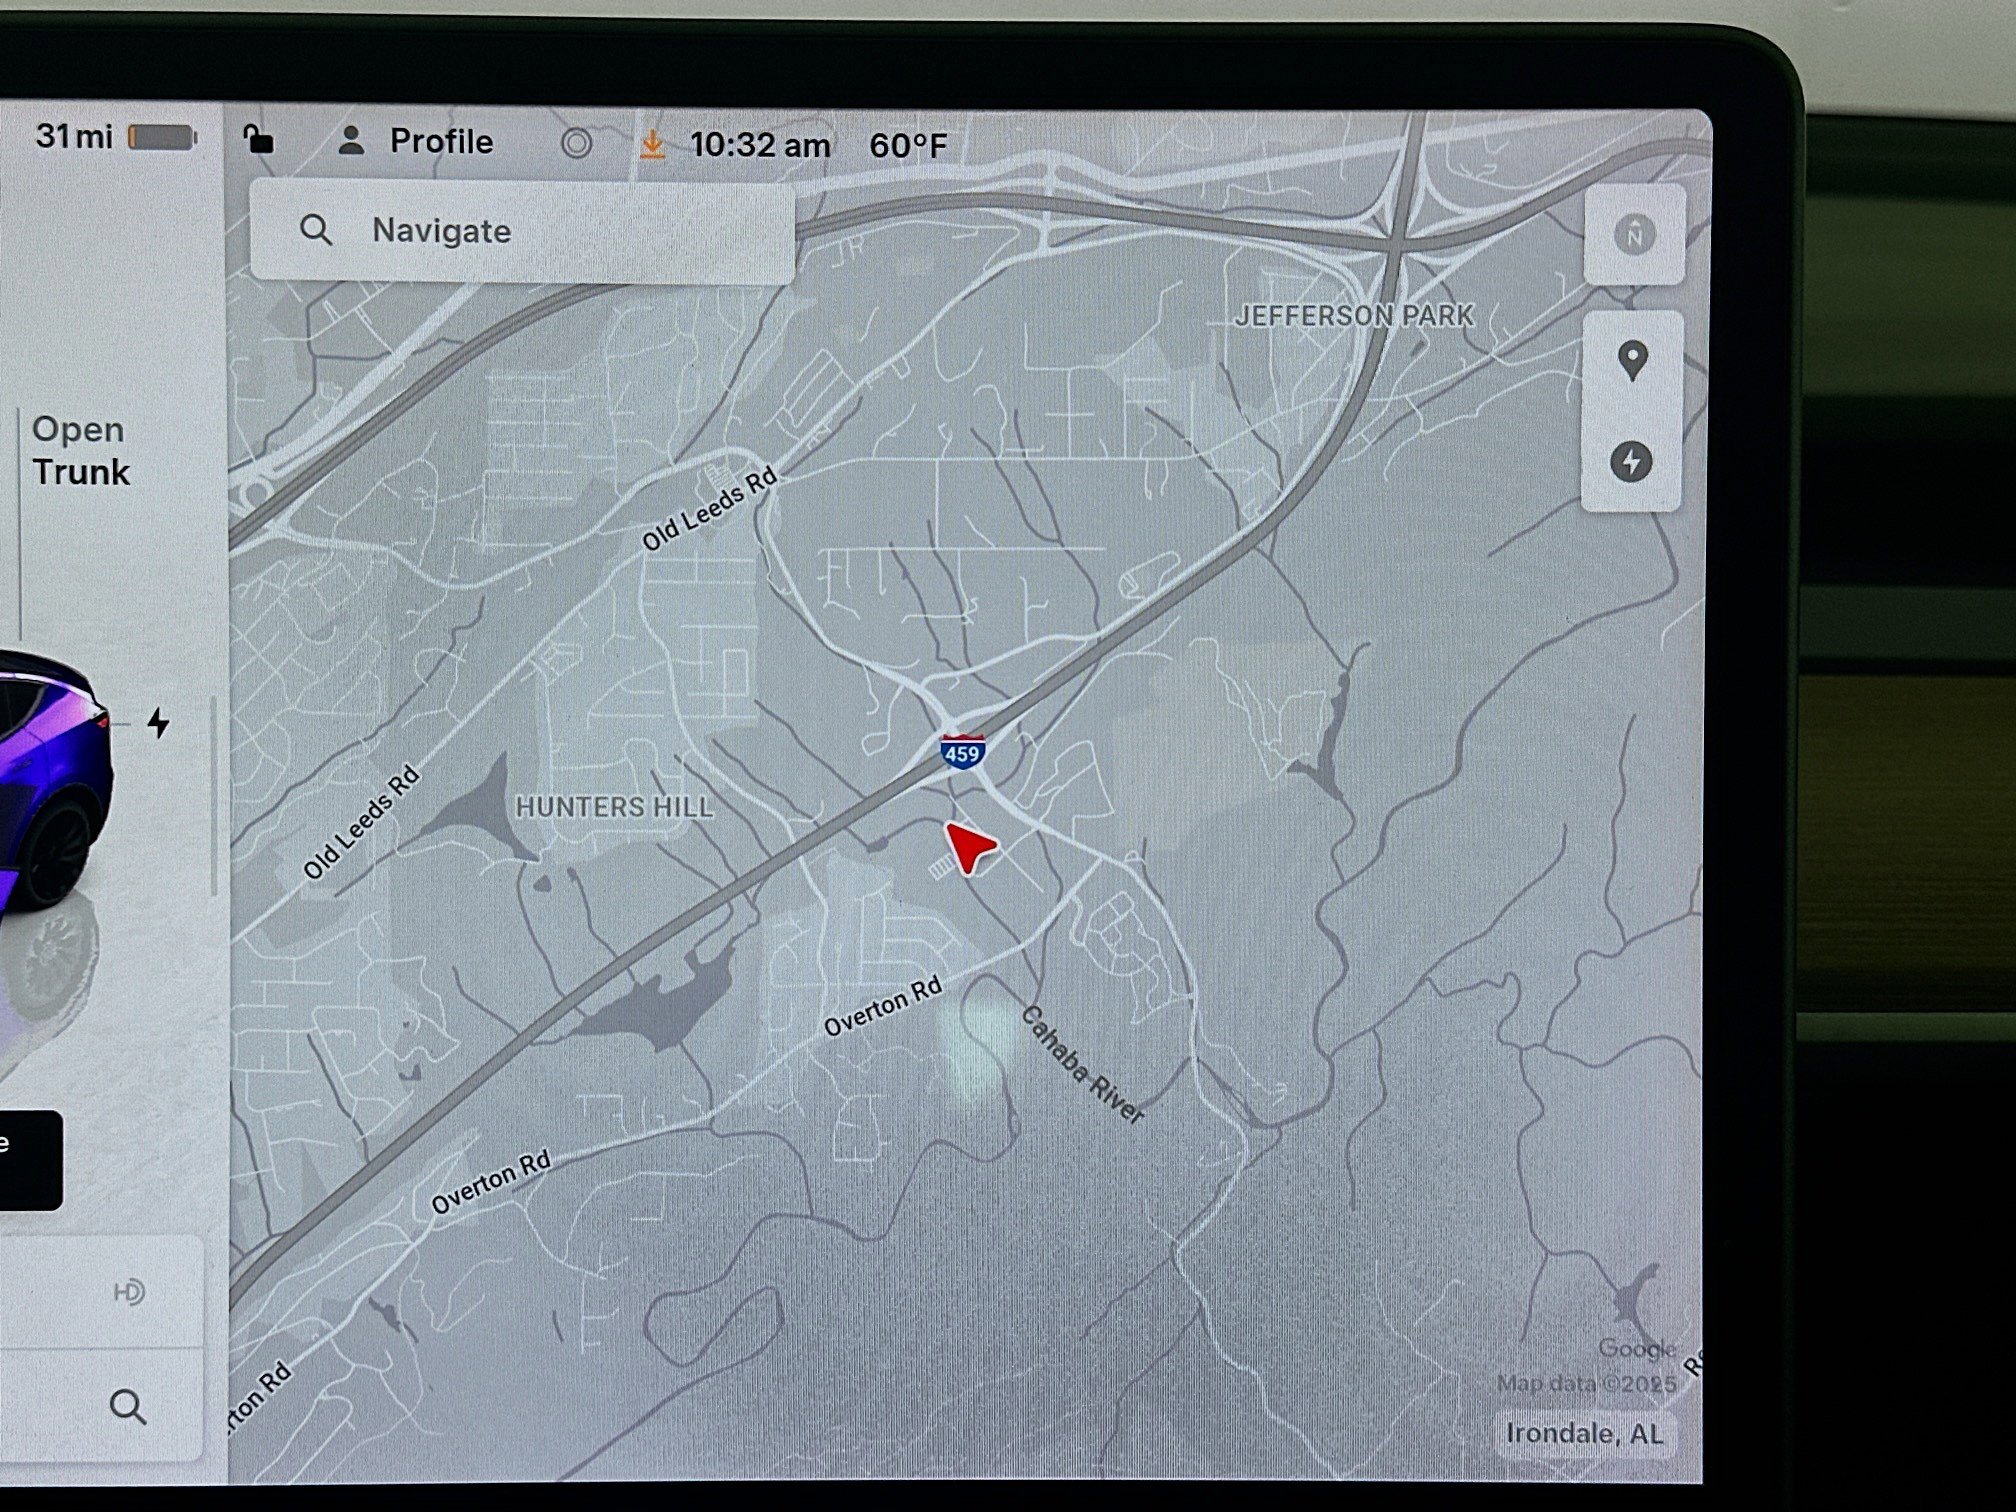The height and width of the screenshot is (1512, 2016).
Task: Tap the circular dashcam icon
Action: 576,144
